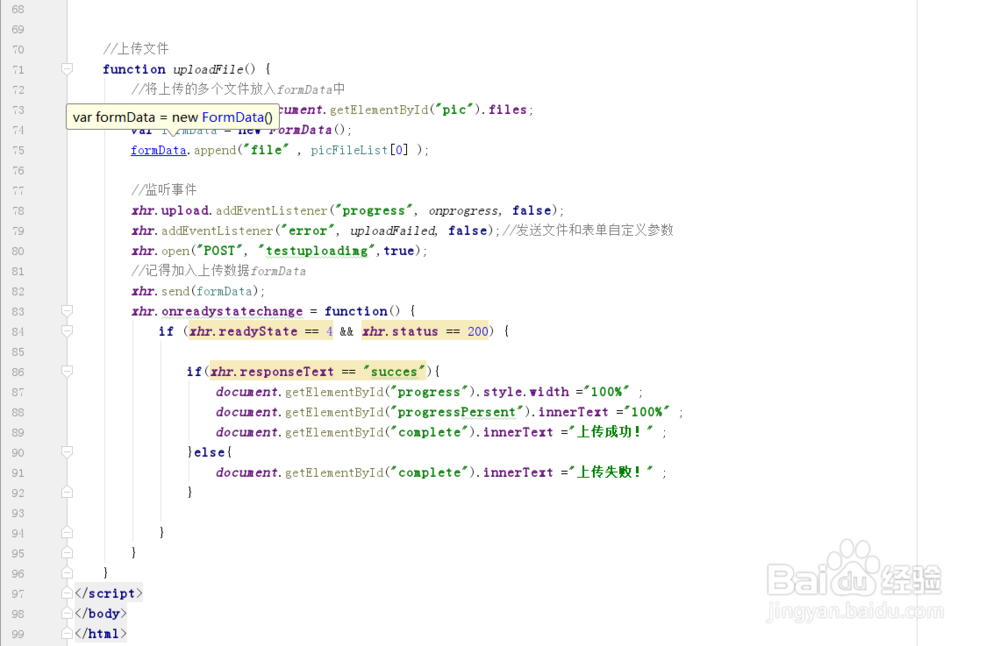1000x646 pixels.
Task: Click the highlighted xhr.readyState == 4 expression
Action: point(260,331)
